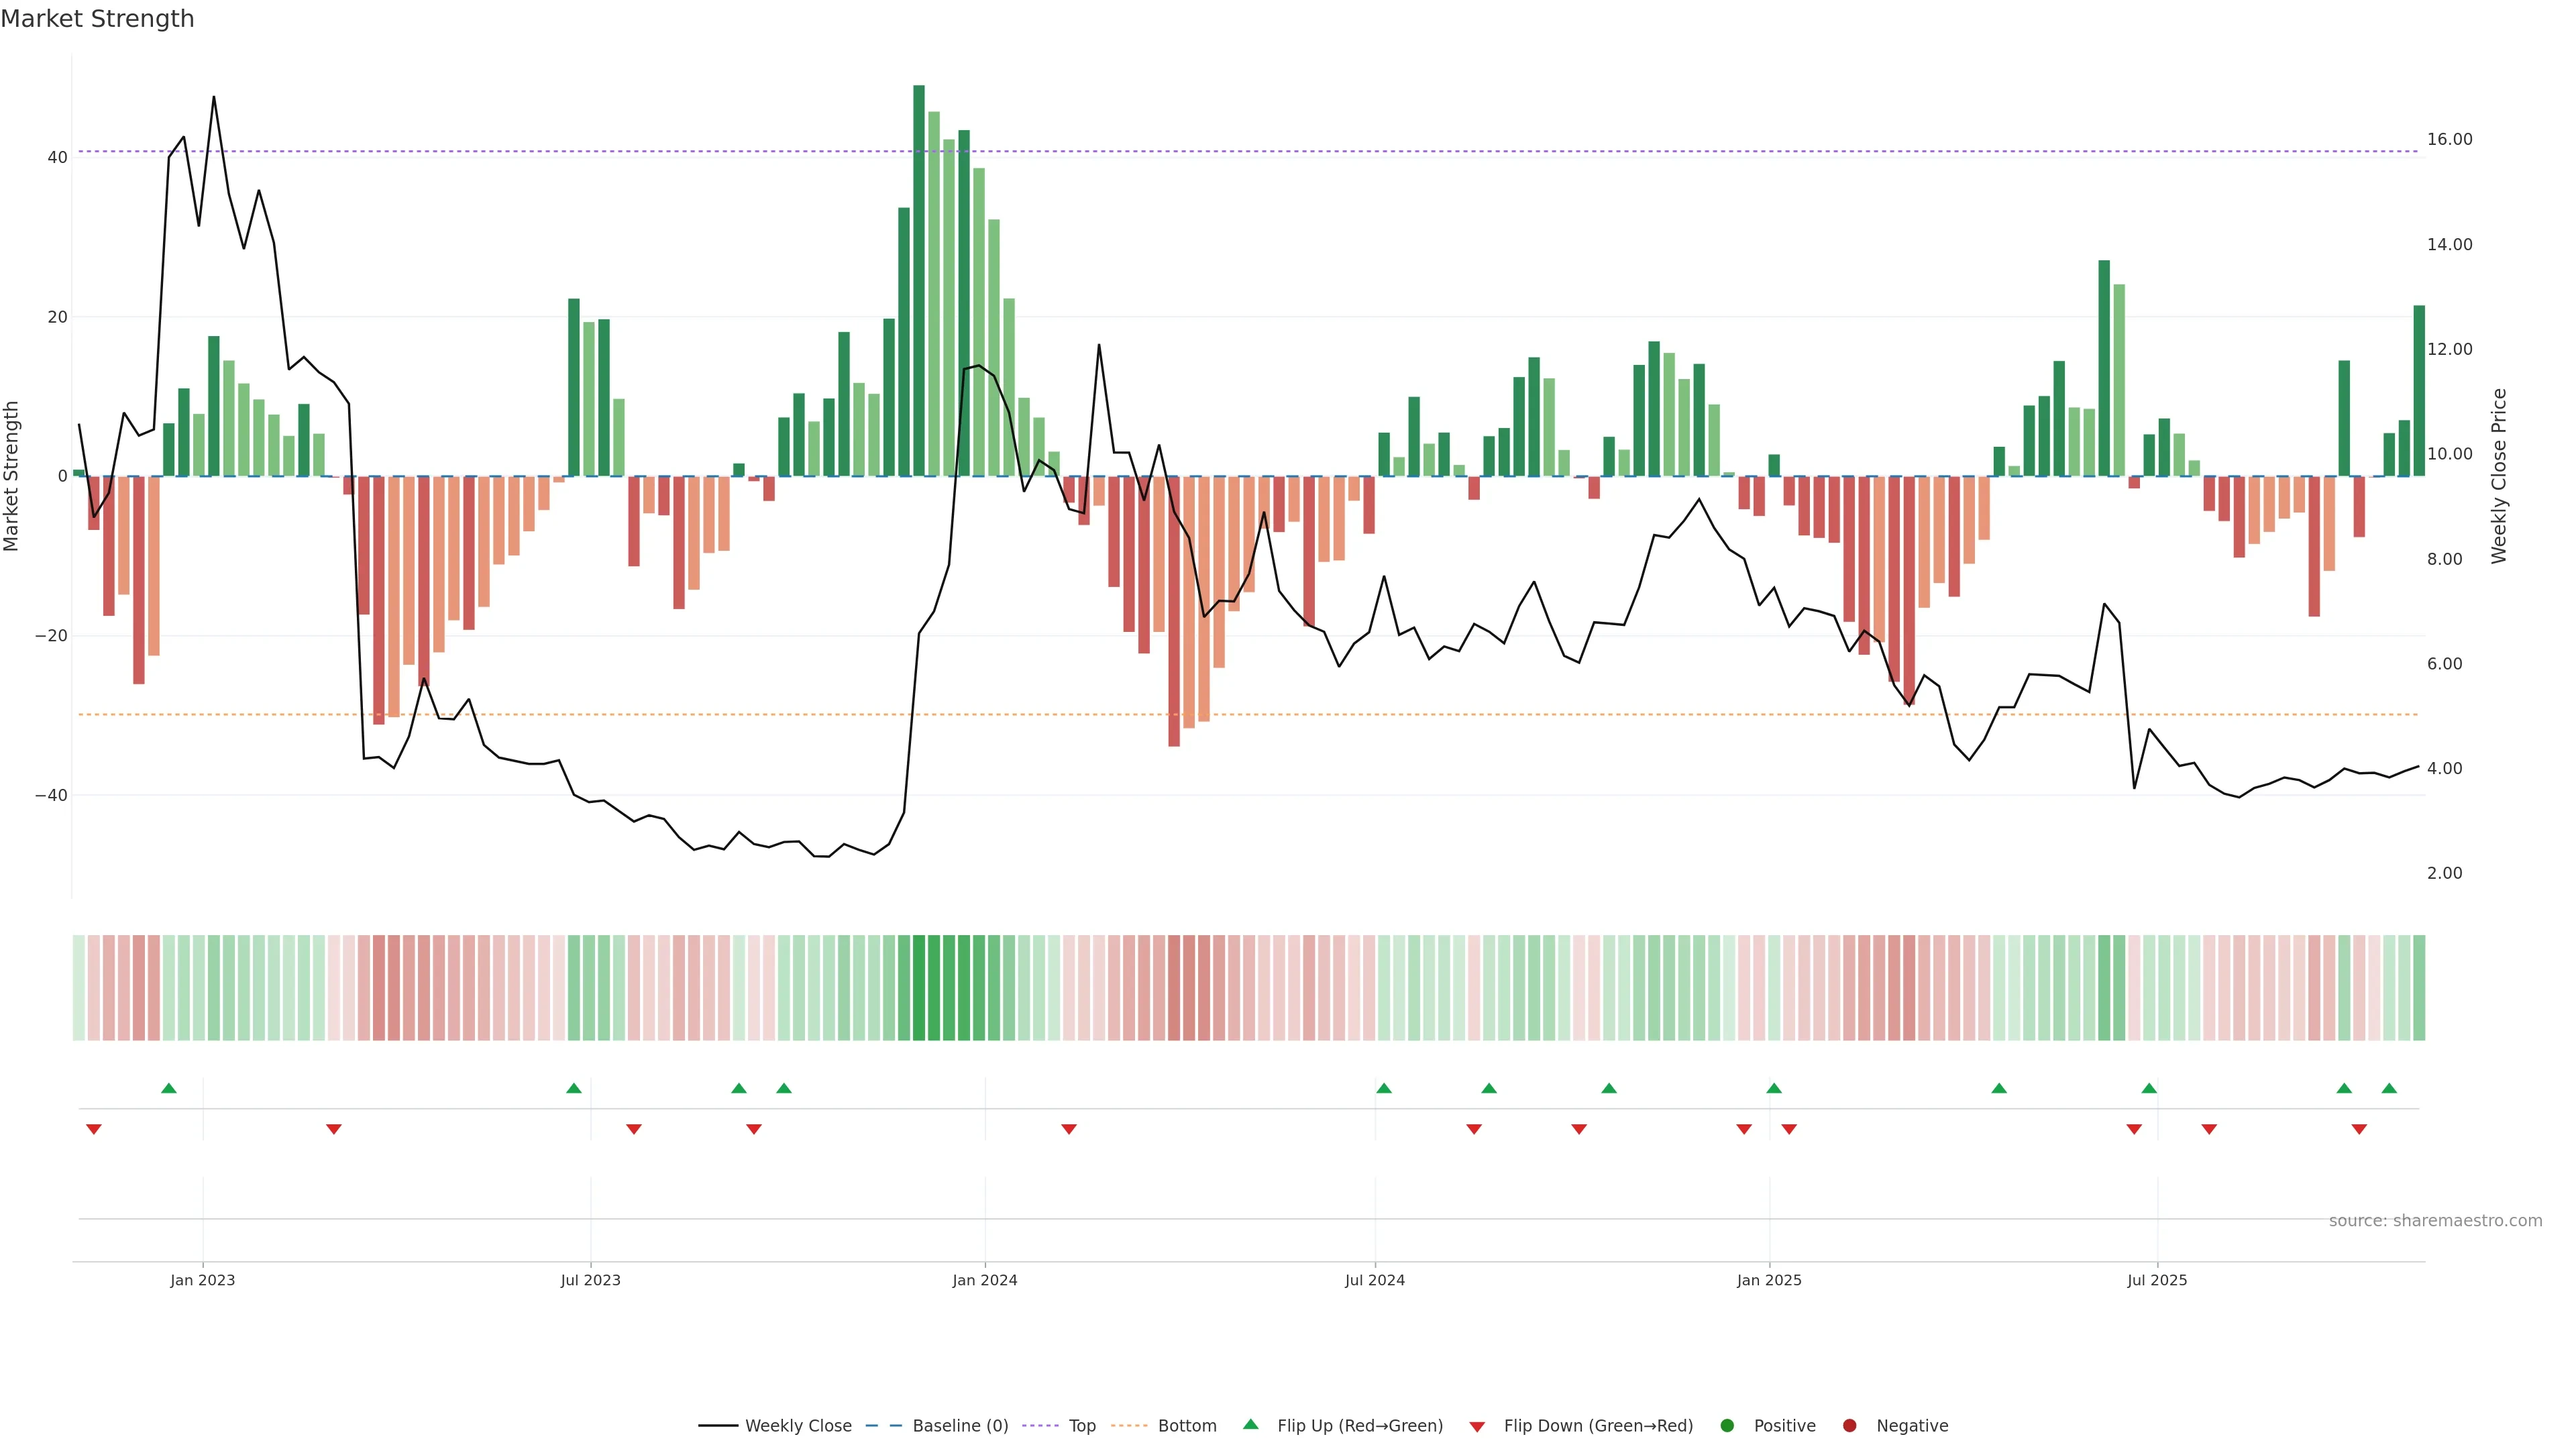Click the flip-down triangle just after Jan 2024
Image resolution: width=2576 pixels, height=1449 pixels.
pos(1069,1129)
